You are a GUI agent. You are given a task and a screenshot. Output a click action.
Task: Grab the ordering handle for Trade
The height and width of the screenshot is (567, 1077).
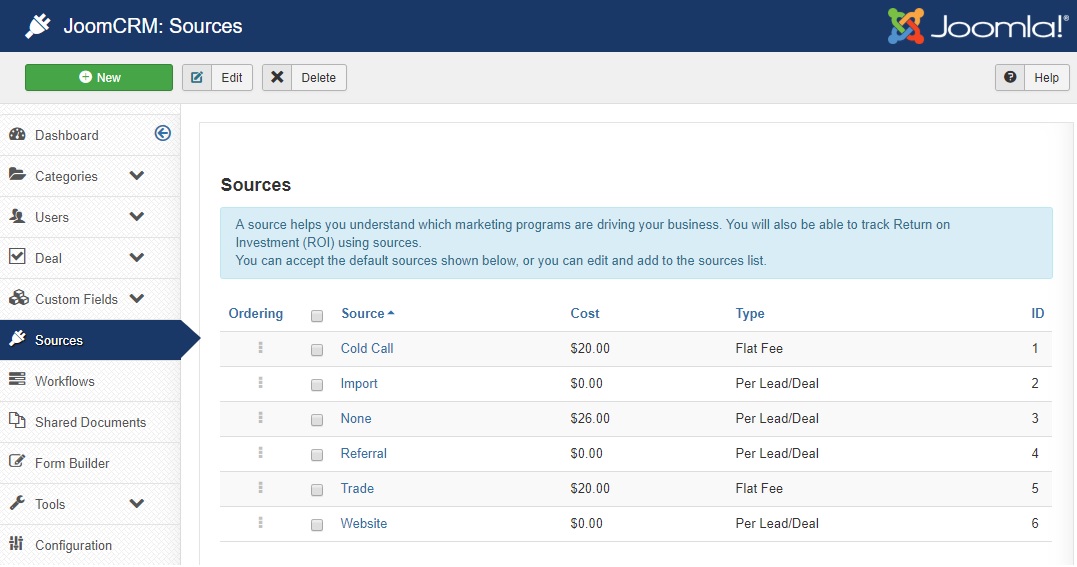click(260, 488)
